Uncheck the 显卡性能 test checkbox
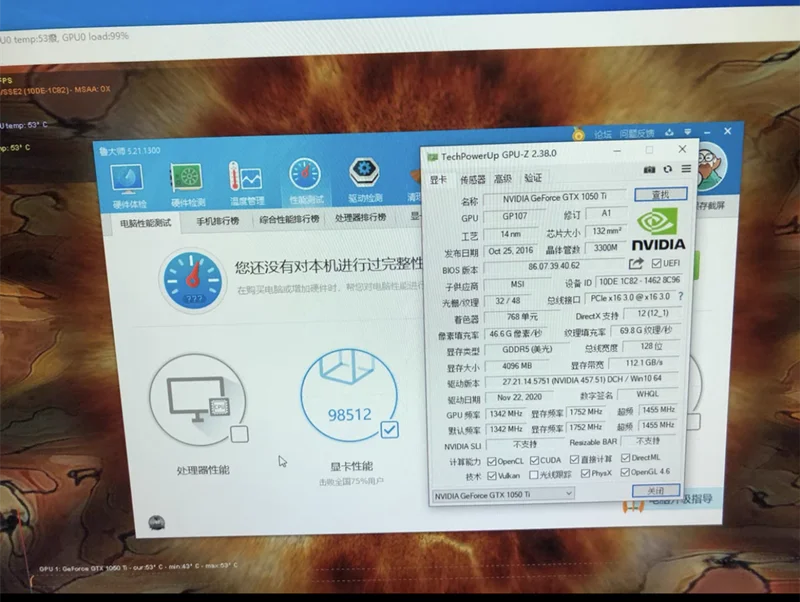Viewport: 800px width, 602px height. [x=389, y=430]
